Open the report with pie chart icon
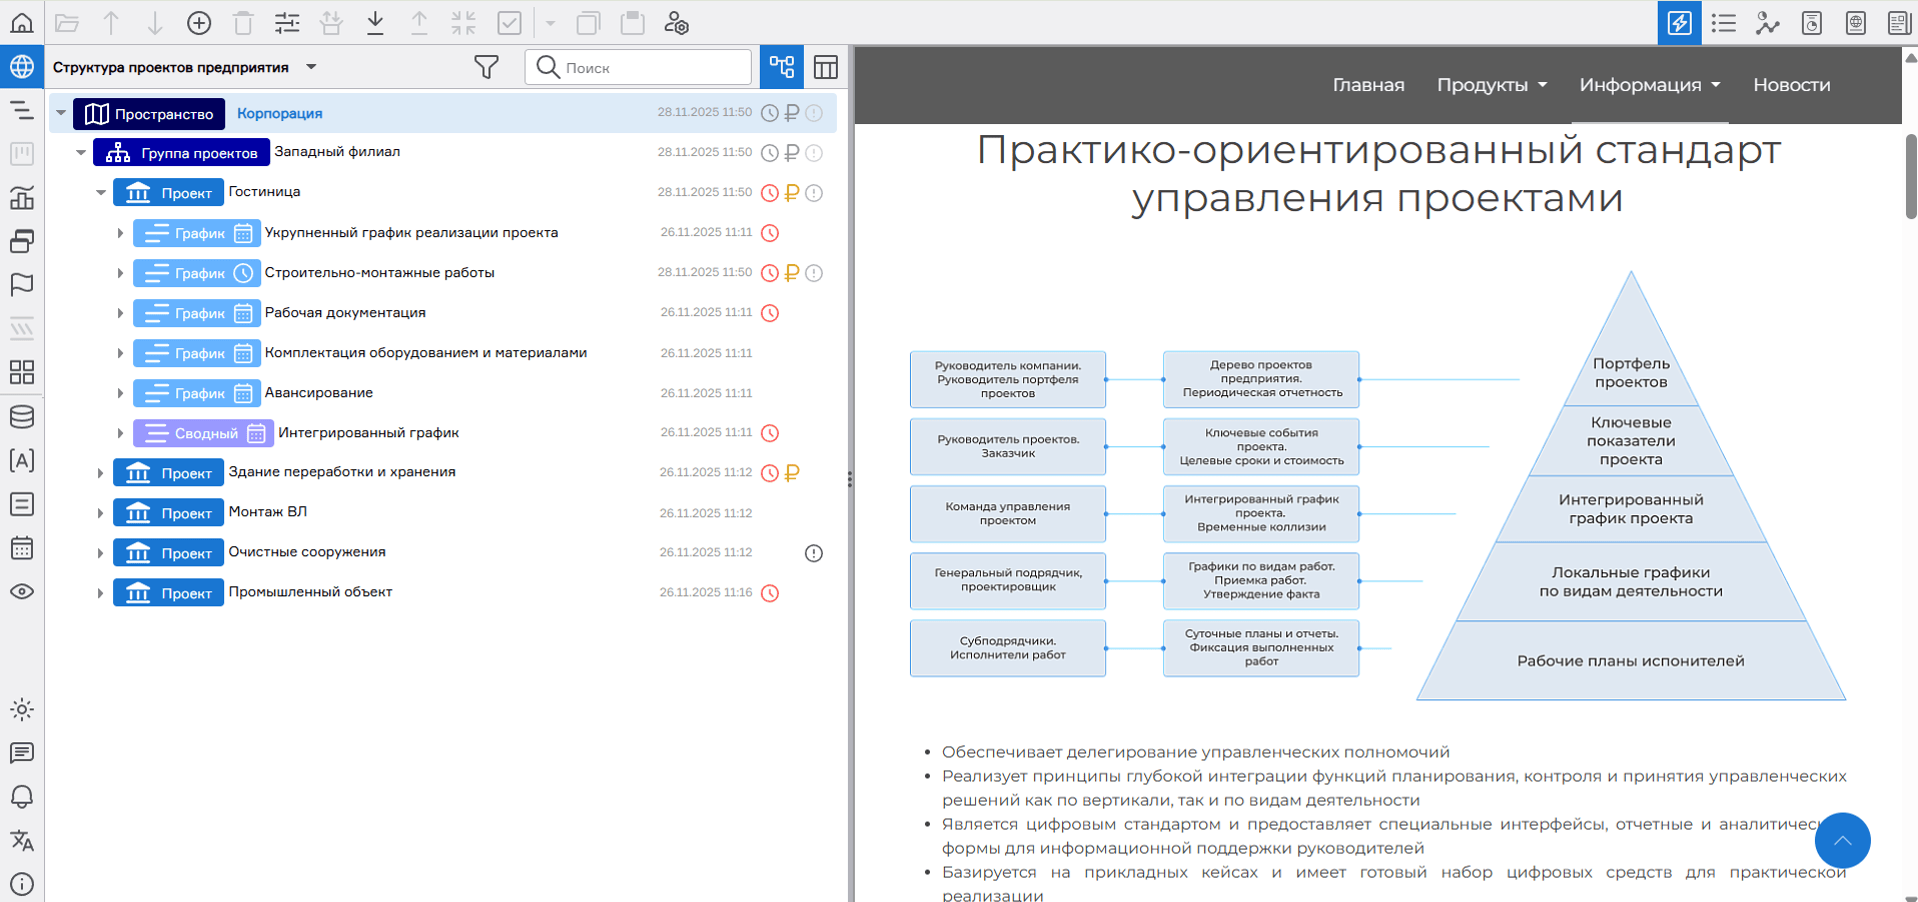Image resolution: width=1918 pixels, height=902 pixels. point(1813,23)
